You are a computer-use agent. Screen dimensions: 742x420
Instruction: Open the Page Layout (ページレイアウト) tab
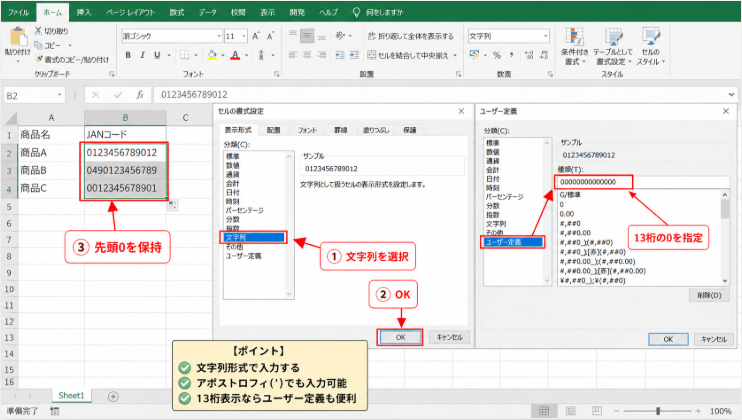130,12
